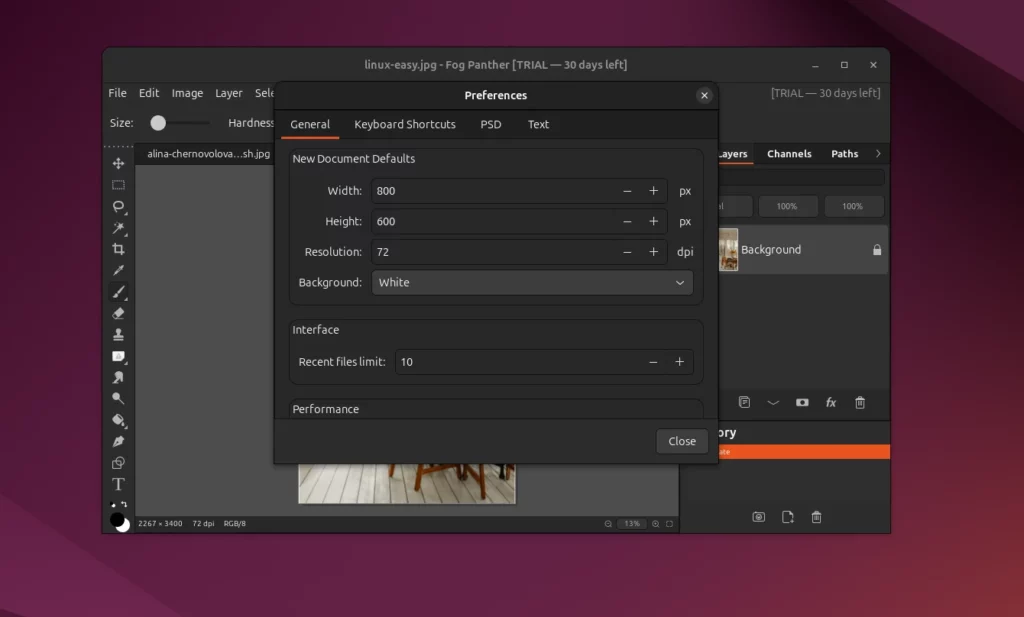Toggle the Background layer lock
Image resolution: width=1024 pixels, height=617 pixels.
[x=875, y=249]
